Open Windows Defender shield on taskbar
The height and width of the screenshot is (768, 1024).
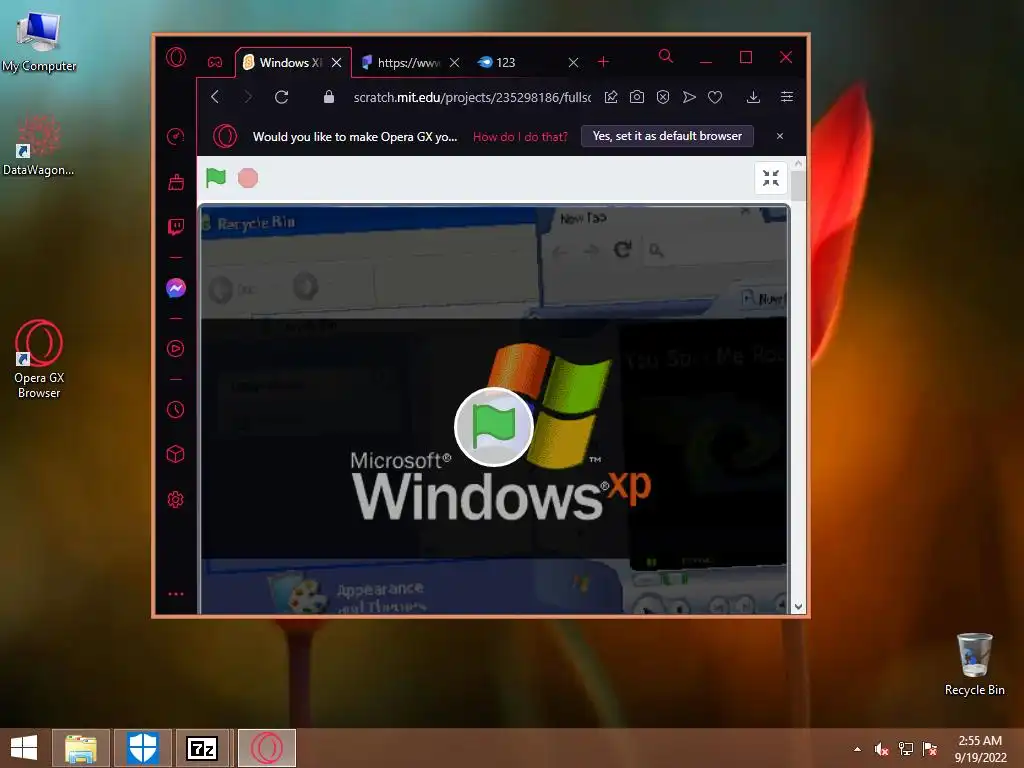click(x=142, y=748)
